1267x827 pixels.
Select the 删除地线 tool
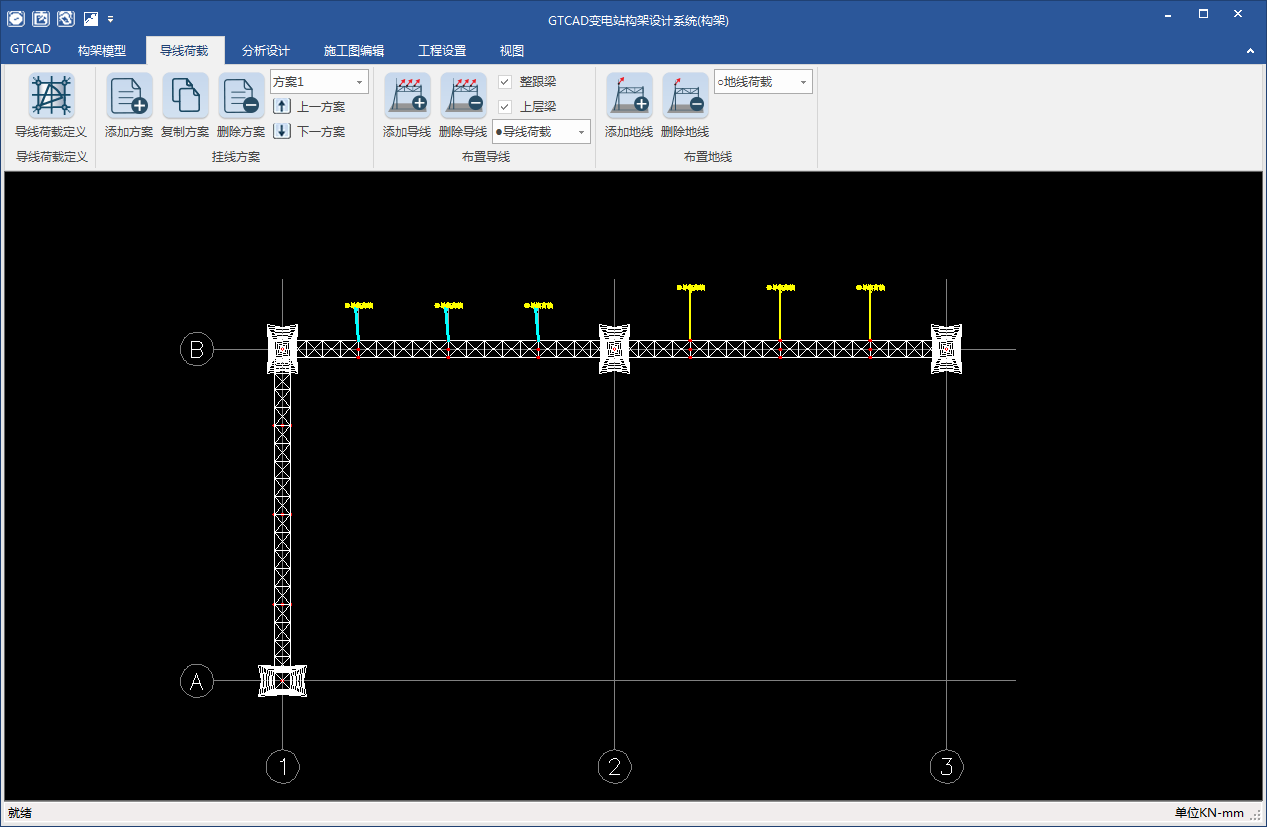click(x=685, y=97)
